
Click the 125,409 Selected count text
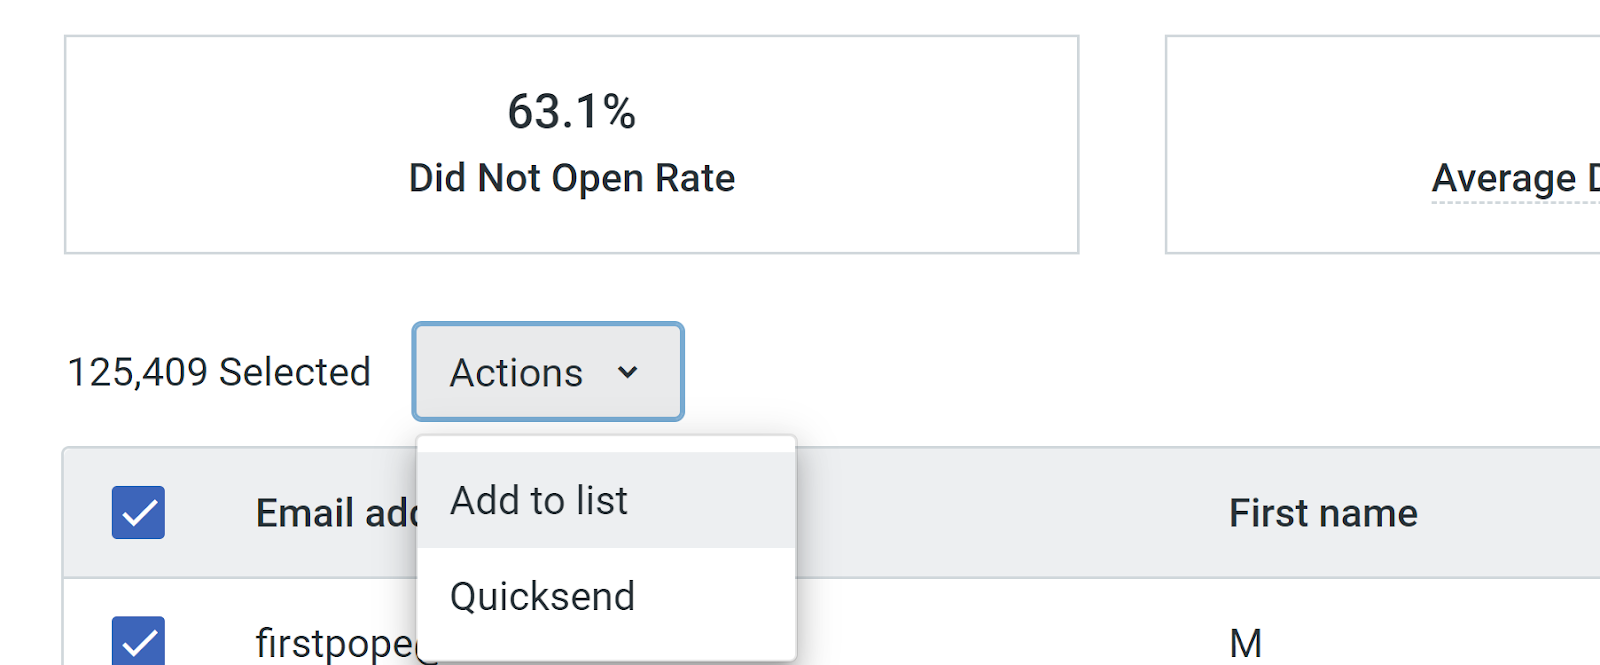point(219,372)
